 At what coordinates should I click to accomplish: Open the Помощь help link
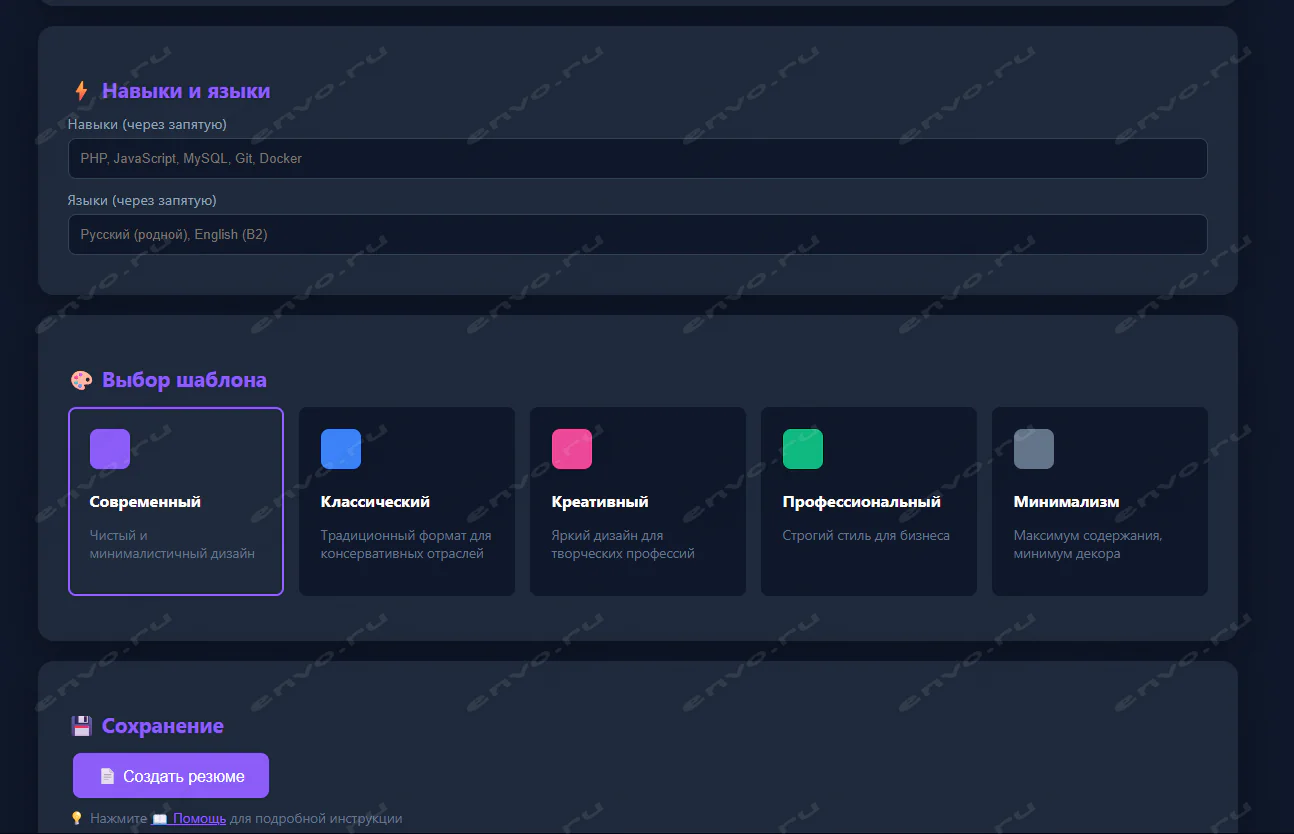[x=199, y=818]
